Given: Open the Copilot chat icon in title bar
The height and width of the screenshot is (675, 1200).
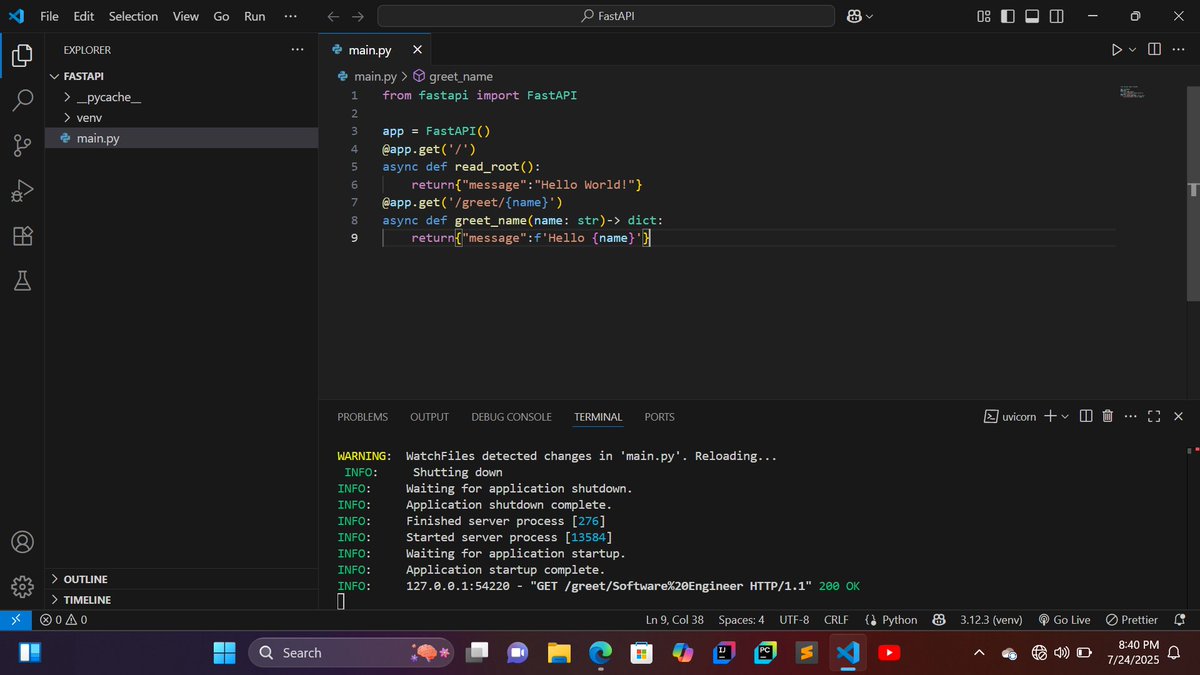Looking at the screenshot, I should point(854,16).
